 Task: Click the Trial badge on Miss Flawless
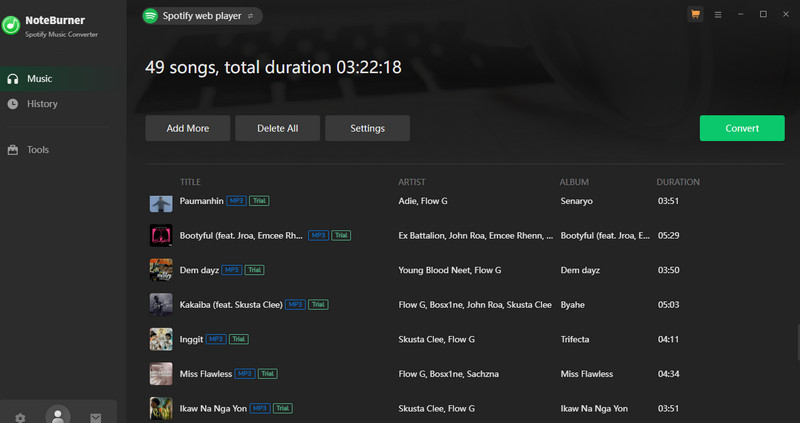268,374
